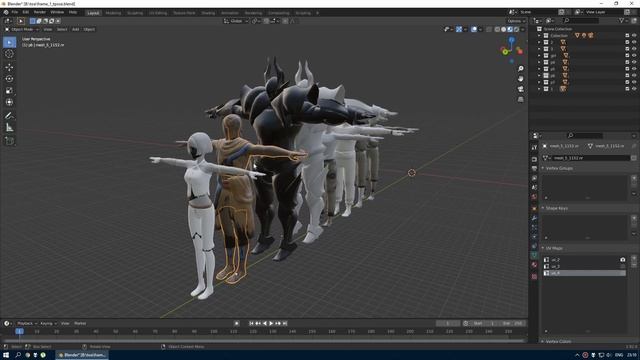Select the Cursor tool
Viewport: 640px width, 360px height.
(x=9, y=54)
